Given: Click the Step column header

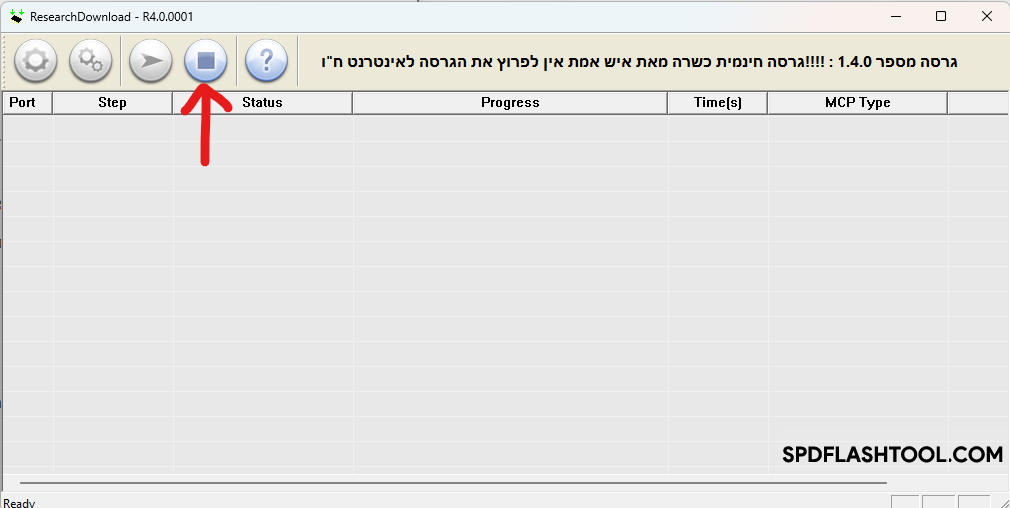Looking at the screenshot, I should coord(112,102).
